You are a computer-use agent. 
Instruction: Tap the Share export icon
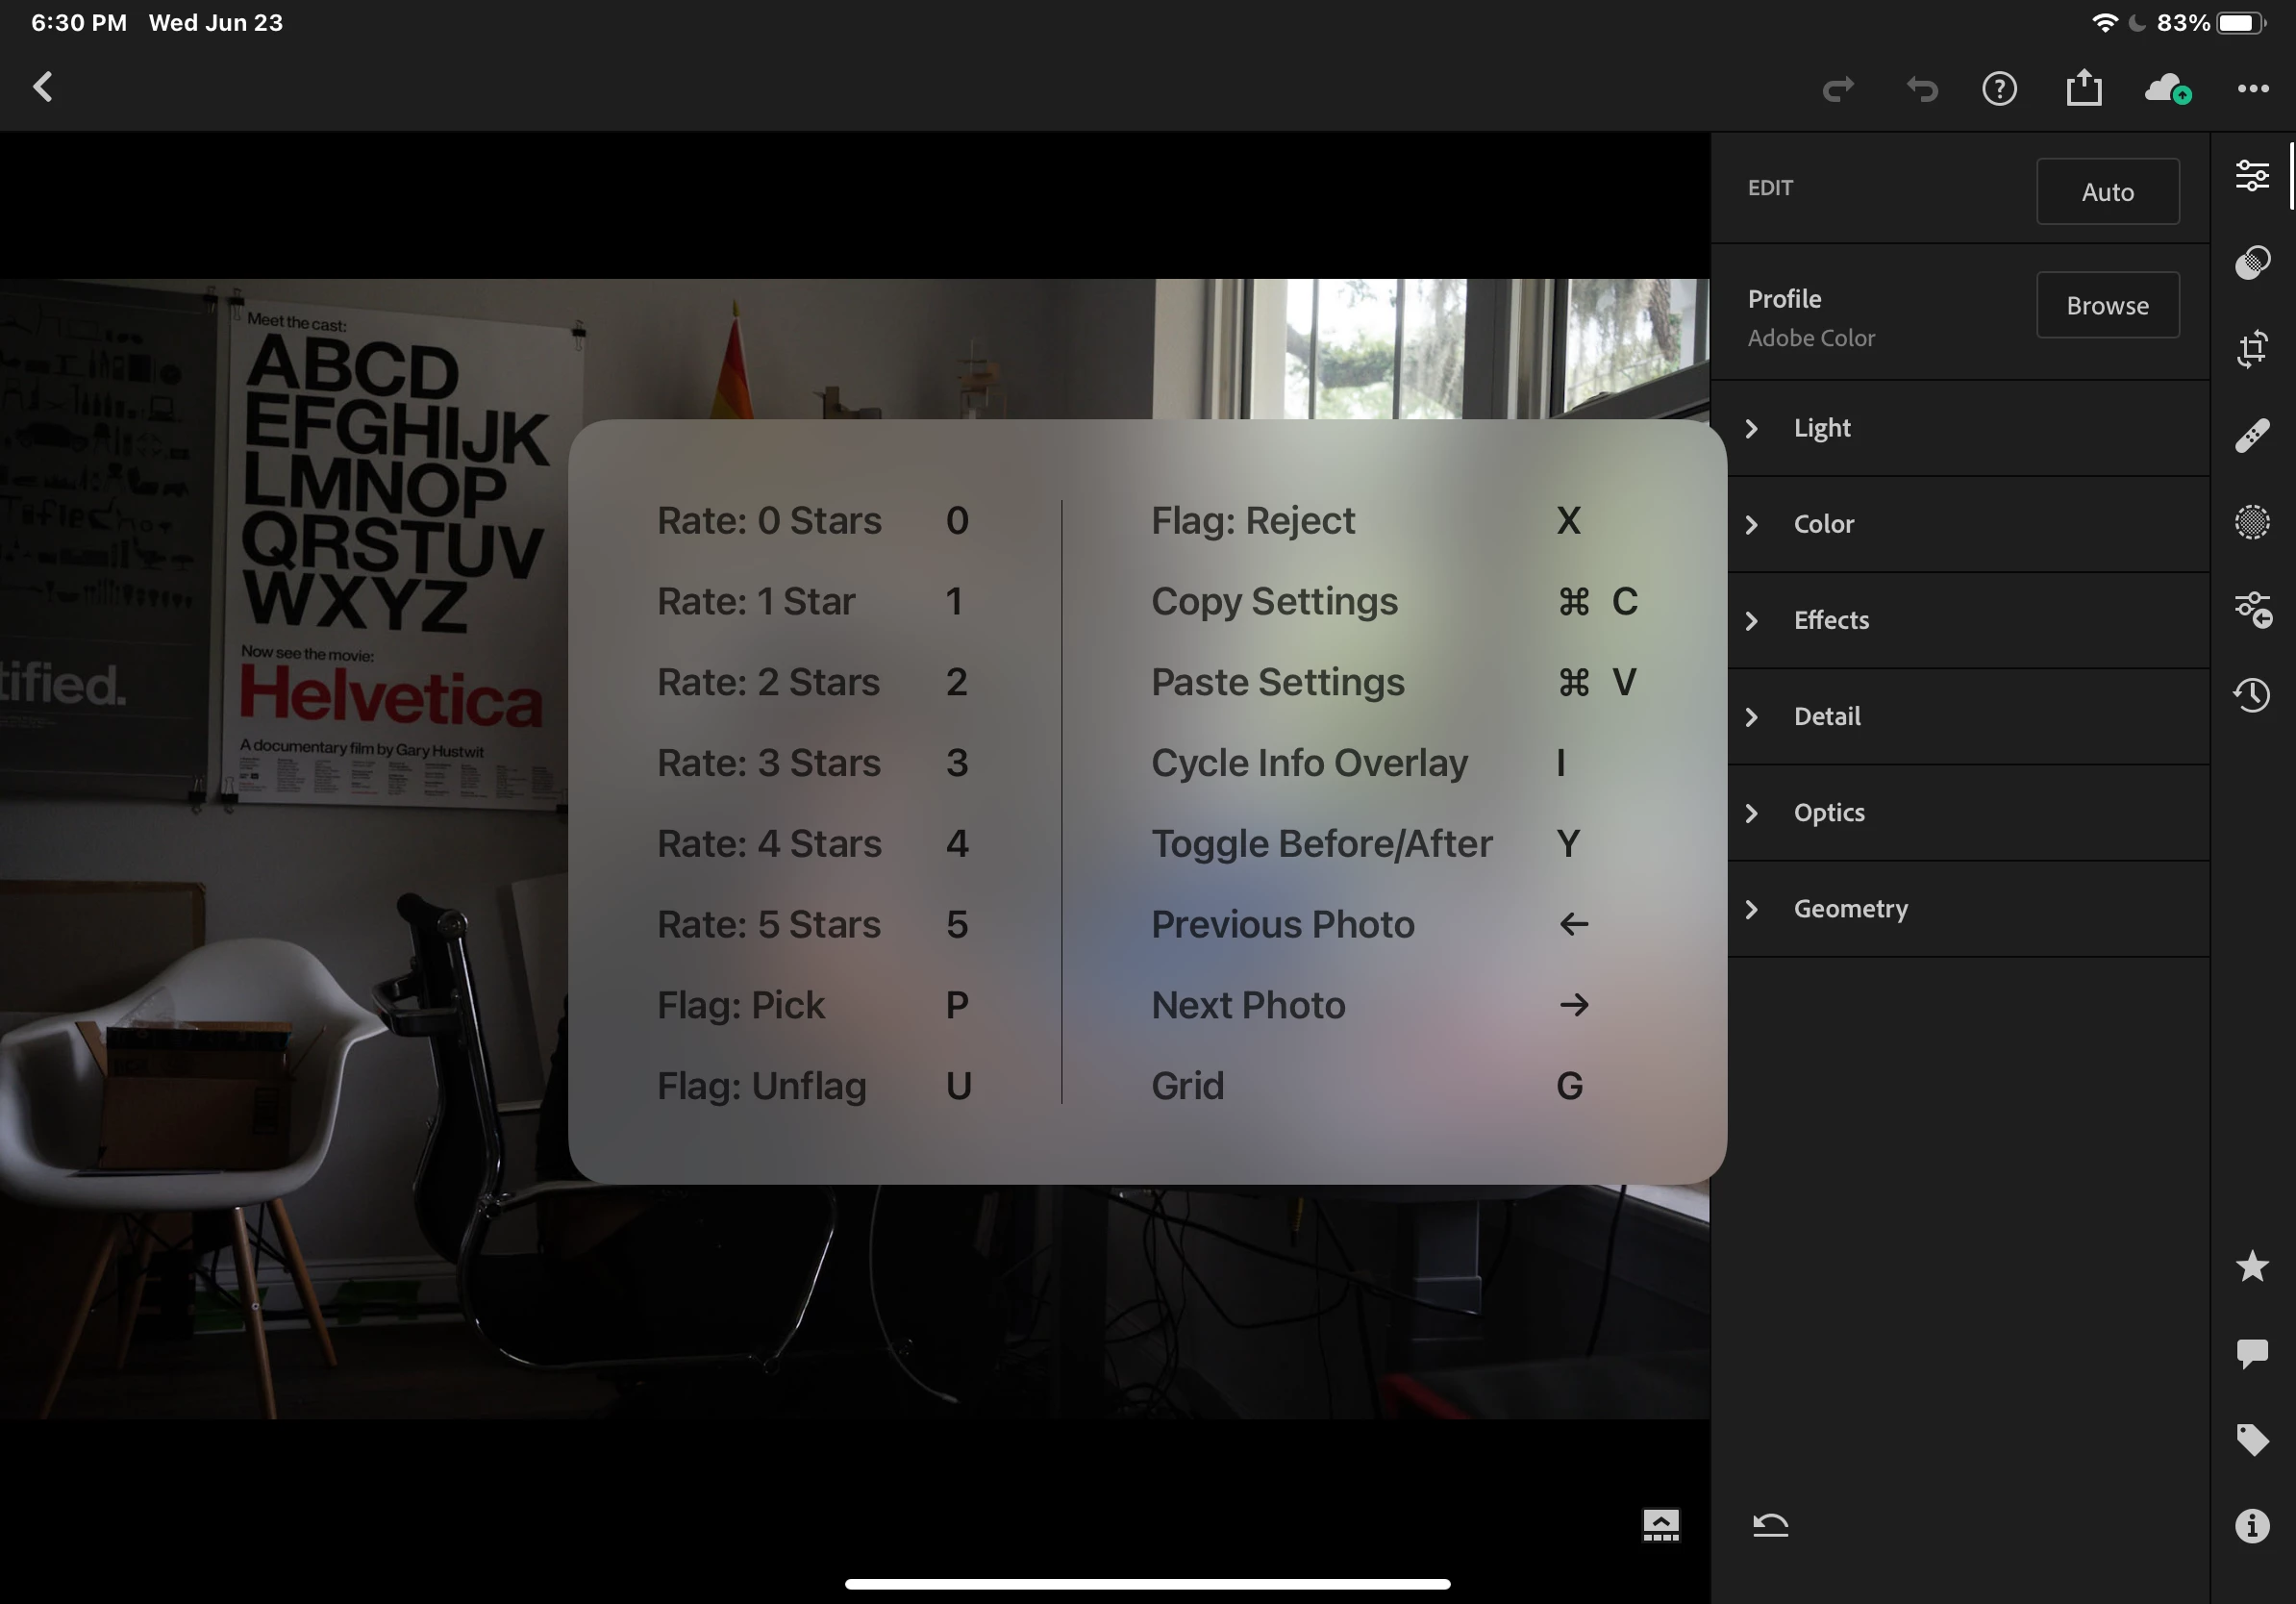2084,89
